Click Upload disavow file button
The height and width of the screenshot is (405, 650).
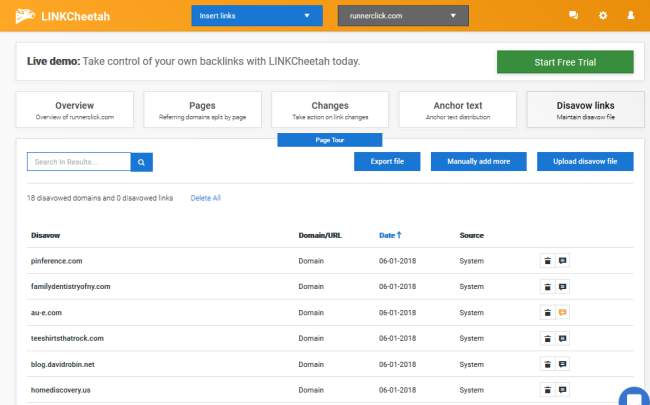[x=585, y=162]
